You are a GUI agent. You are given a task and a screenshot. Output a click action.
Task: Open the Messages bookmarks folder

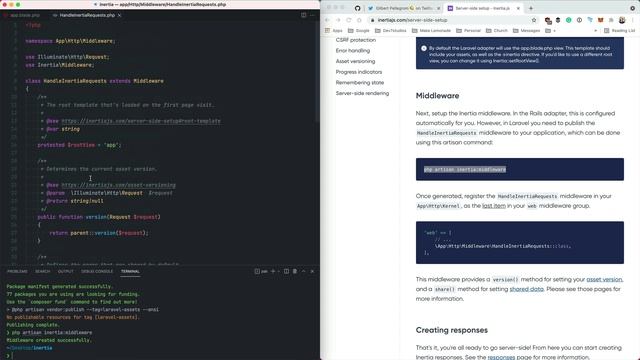click(527, 31)
